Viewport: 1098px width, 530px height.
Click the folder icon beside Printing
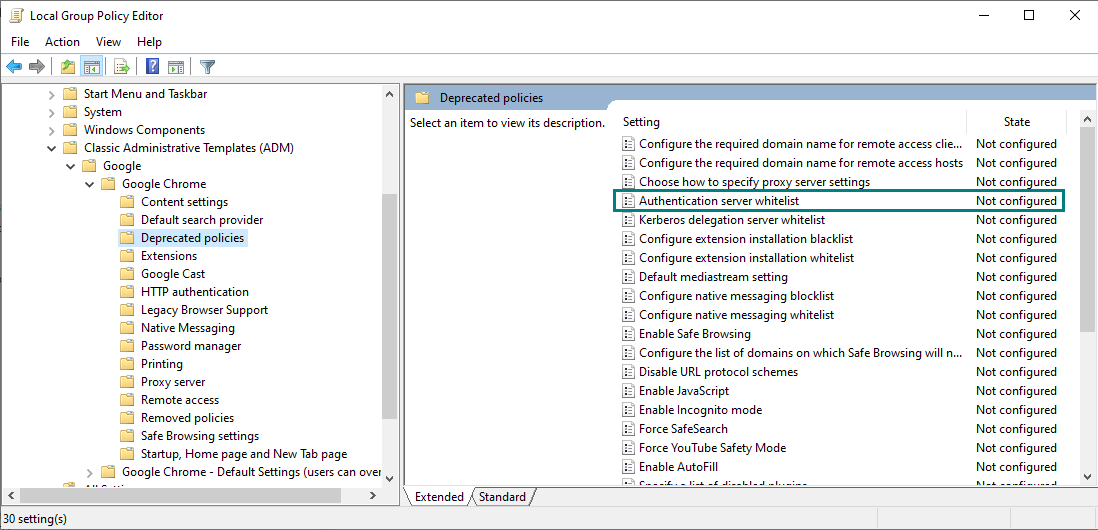(127, 364)
